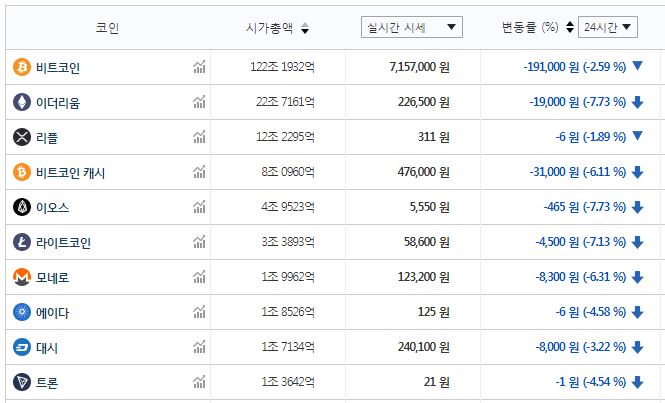Screen dimensions: 665x403
Task: Click the Tron coin icon
Action: point(21,382)
